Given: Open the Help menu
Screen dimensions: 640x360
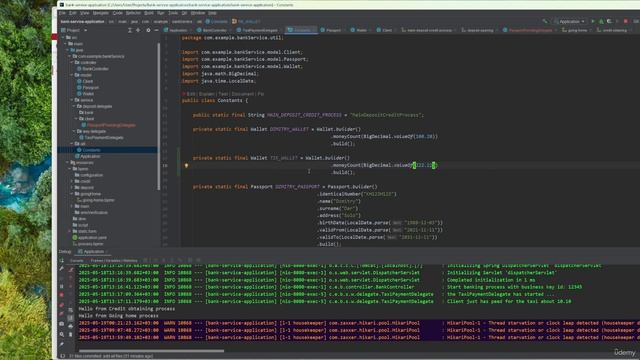Looking at the screenshot, I should pos(212,13).
